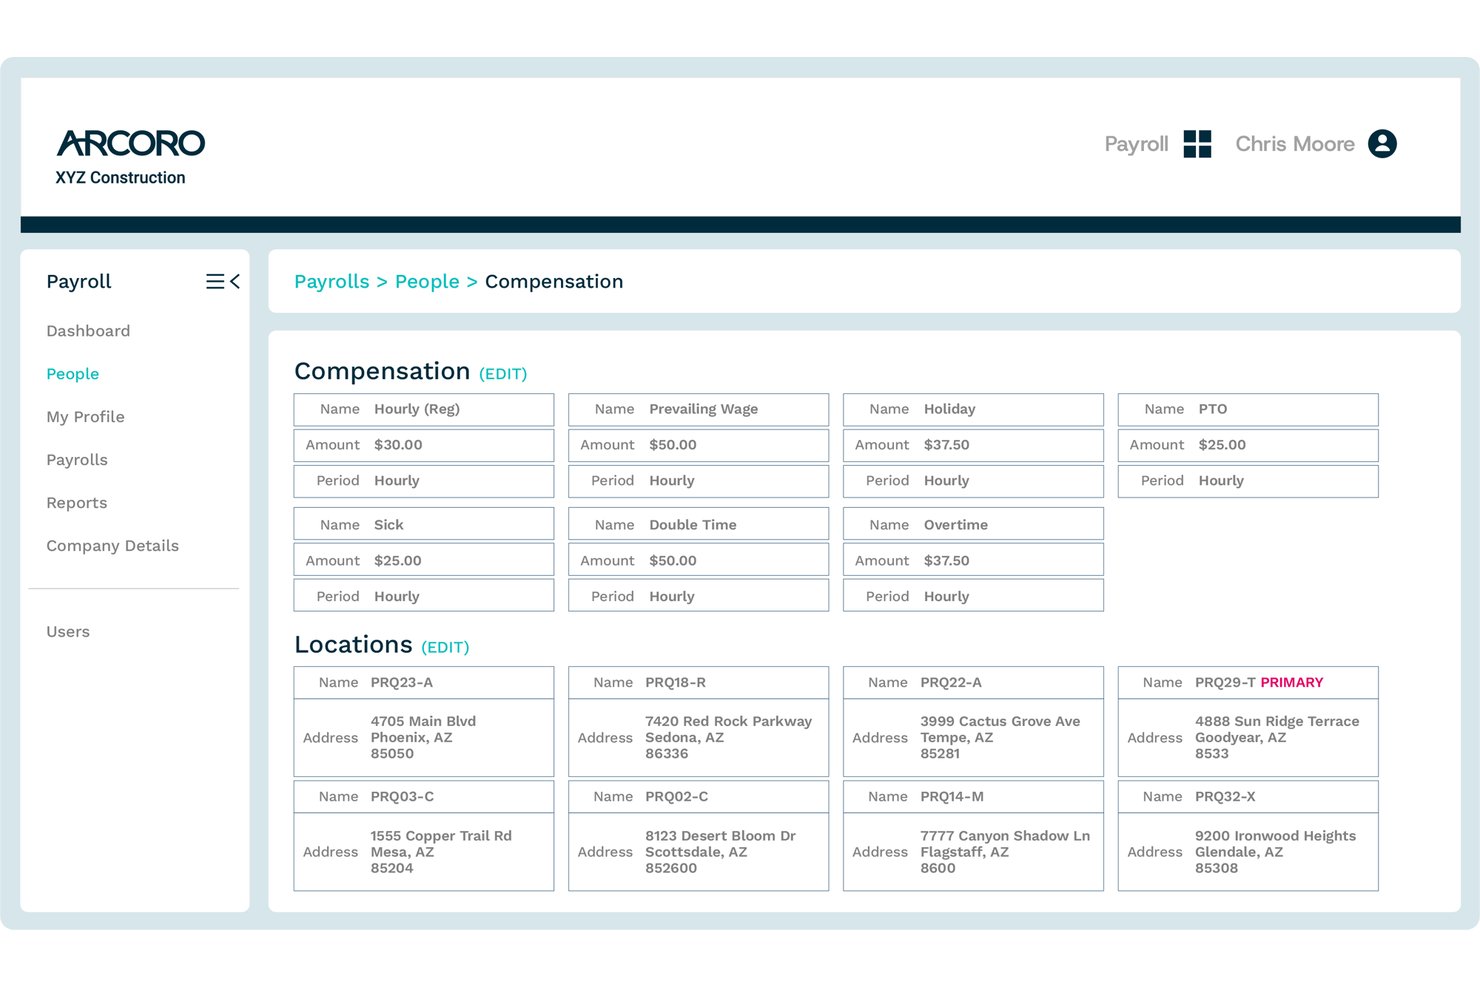The image size is (1480, 987).
Task: Open Payrolls in the sidebar
Action: (77, 460)
